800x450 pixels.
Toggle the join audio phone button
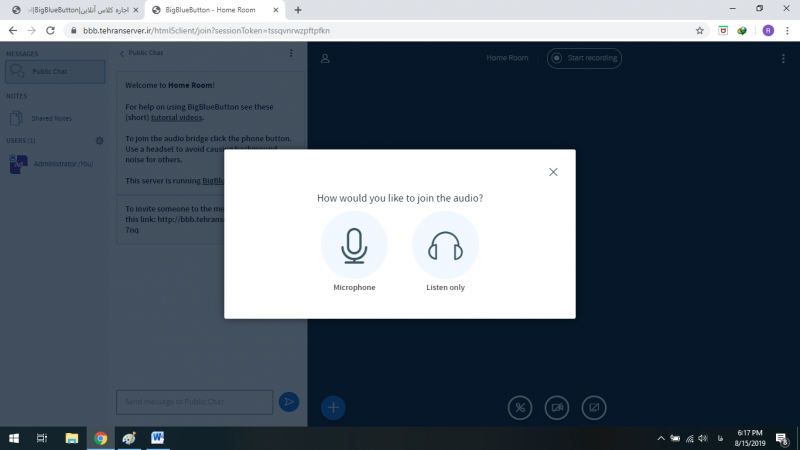(520, 407)
